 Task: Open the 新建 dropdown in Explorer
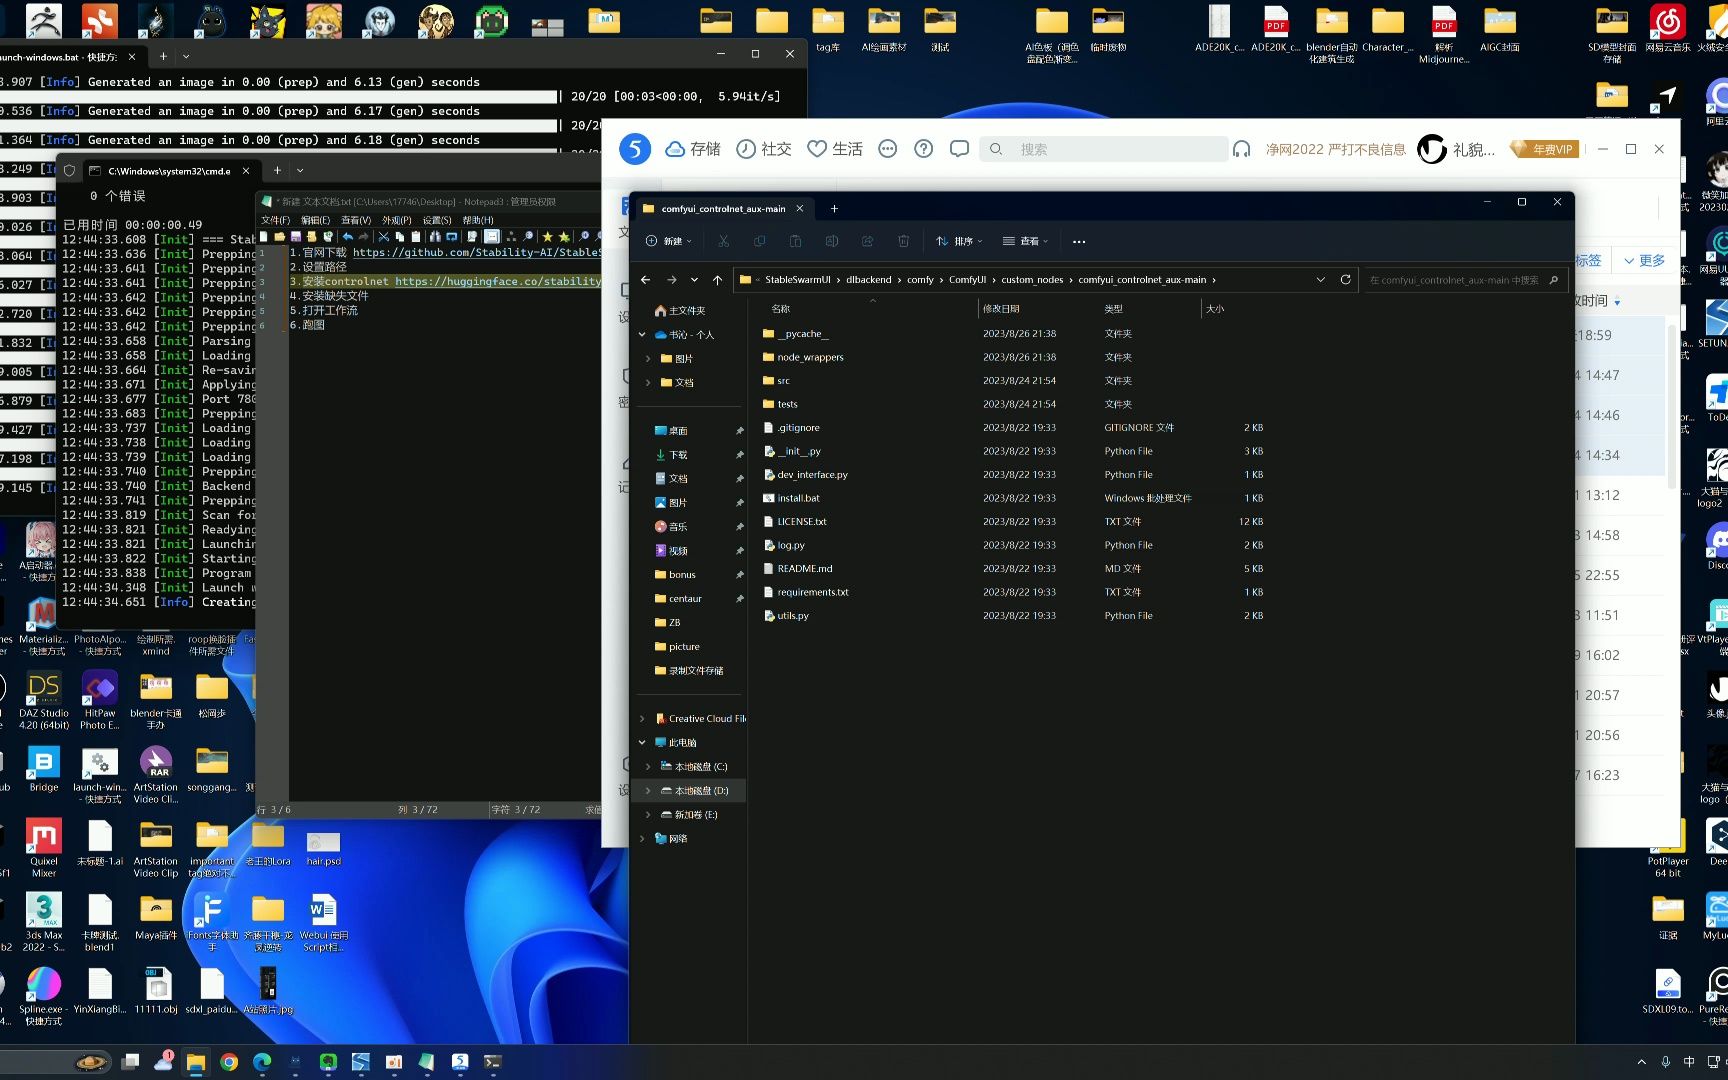click(x=668, y=241)
